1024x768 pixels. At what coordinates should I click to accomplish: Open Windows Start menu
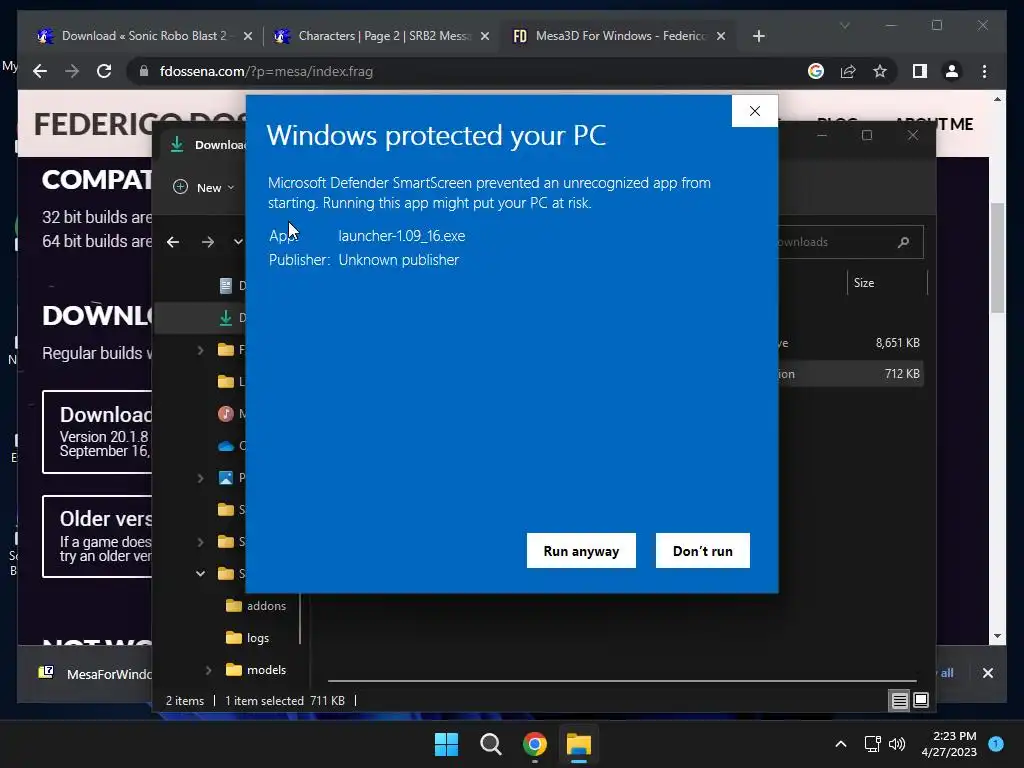pos(447,744)
